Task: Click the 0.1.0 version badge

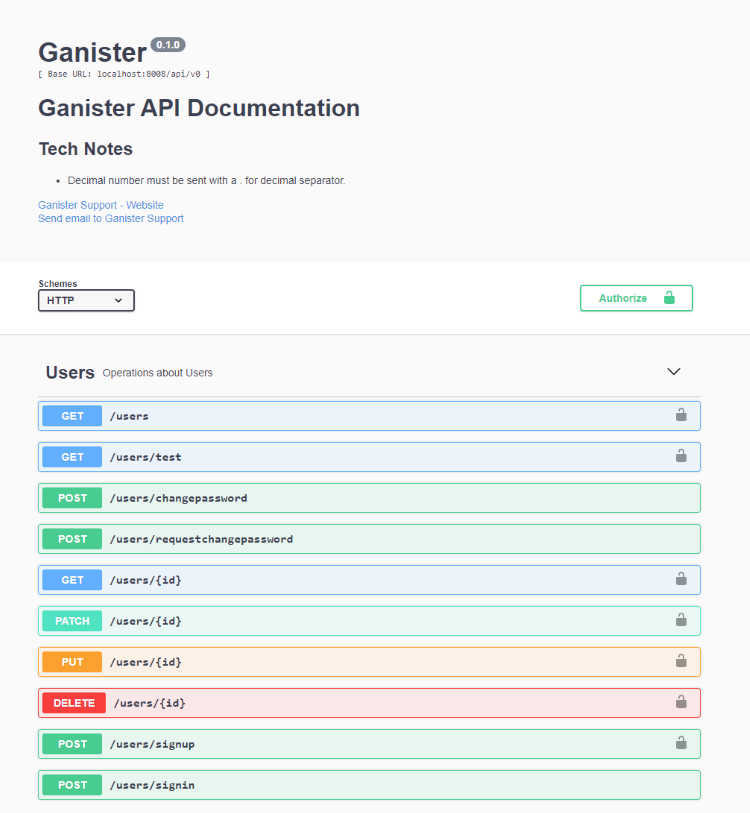Action: [x=168, y=45]
